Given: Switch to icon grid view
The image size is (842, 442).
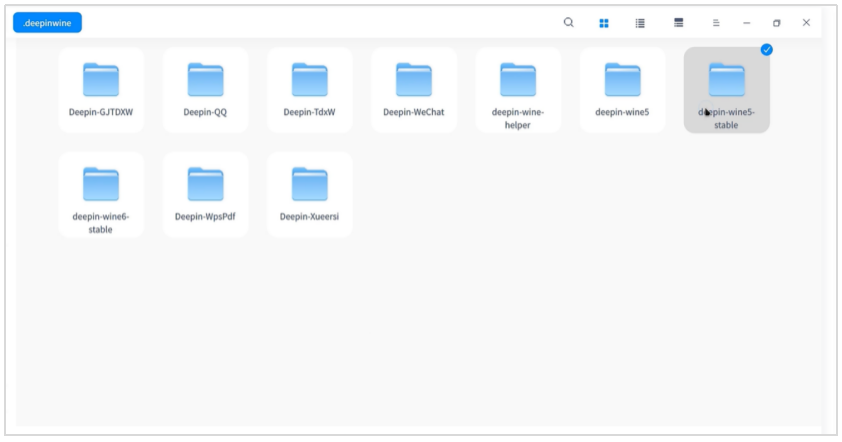Looking at the screenshot, I should 604,22.
